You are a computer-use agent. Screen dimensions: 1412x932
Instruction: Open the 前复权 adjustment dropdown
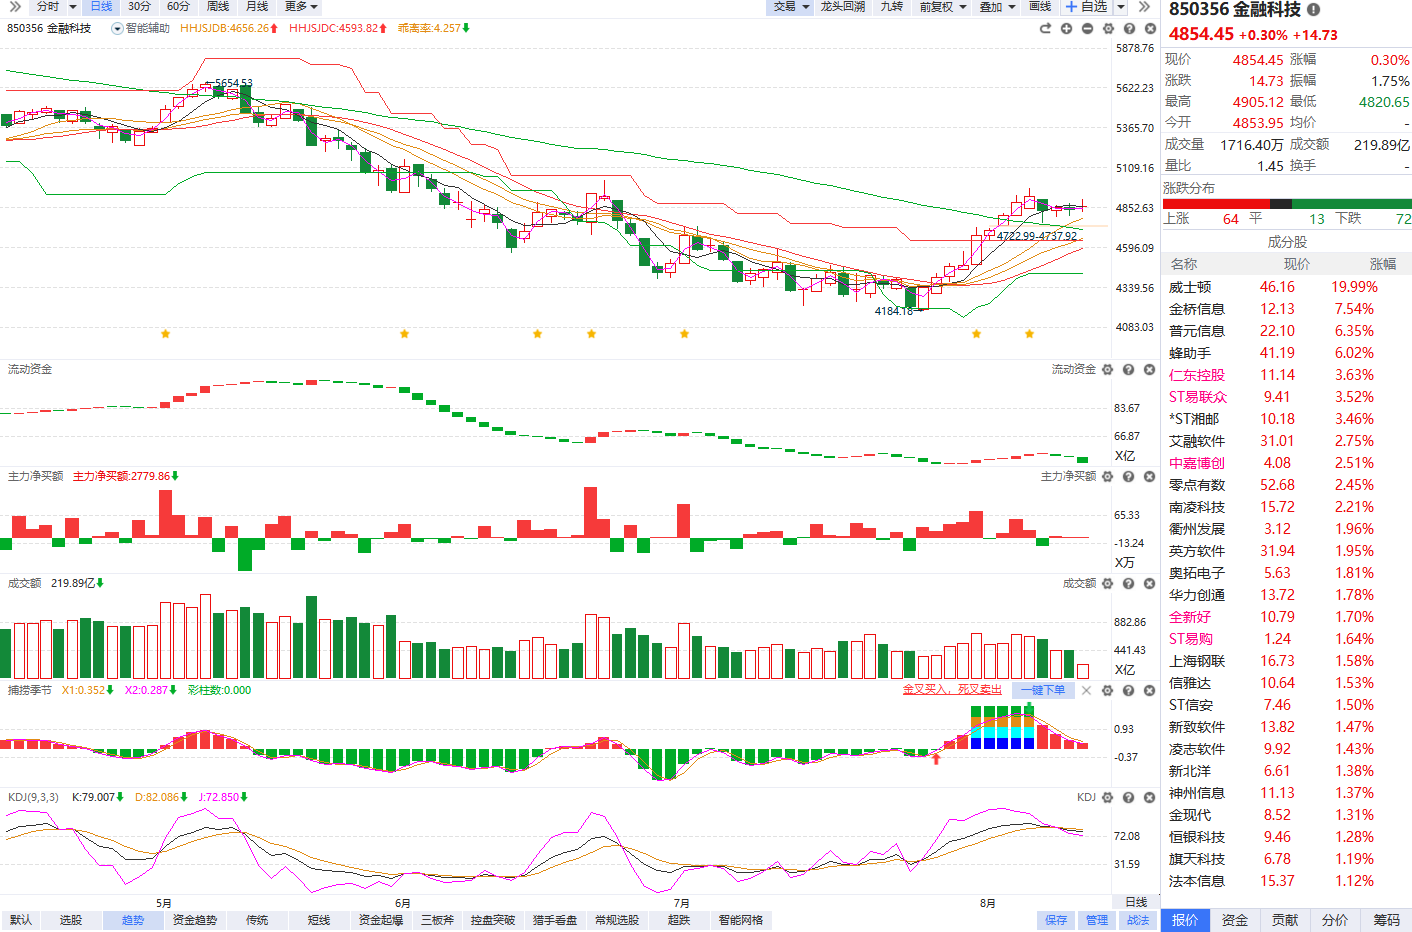(x=943, y=6)
